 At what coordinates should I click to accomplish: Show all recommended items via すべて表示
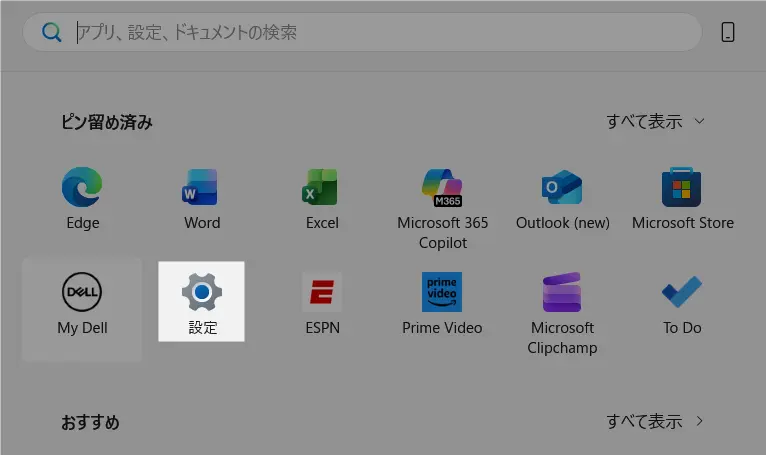(644, 421)
